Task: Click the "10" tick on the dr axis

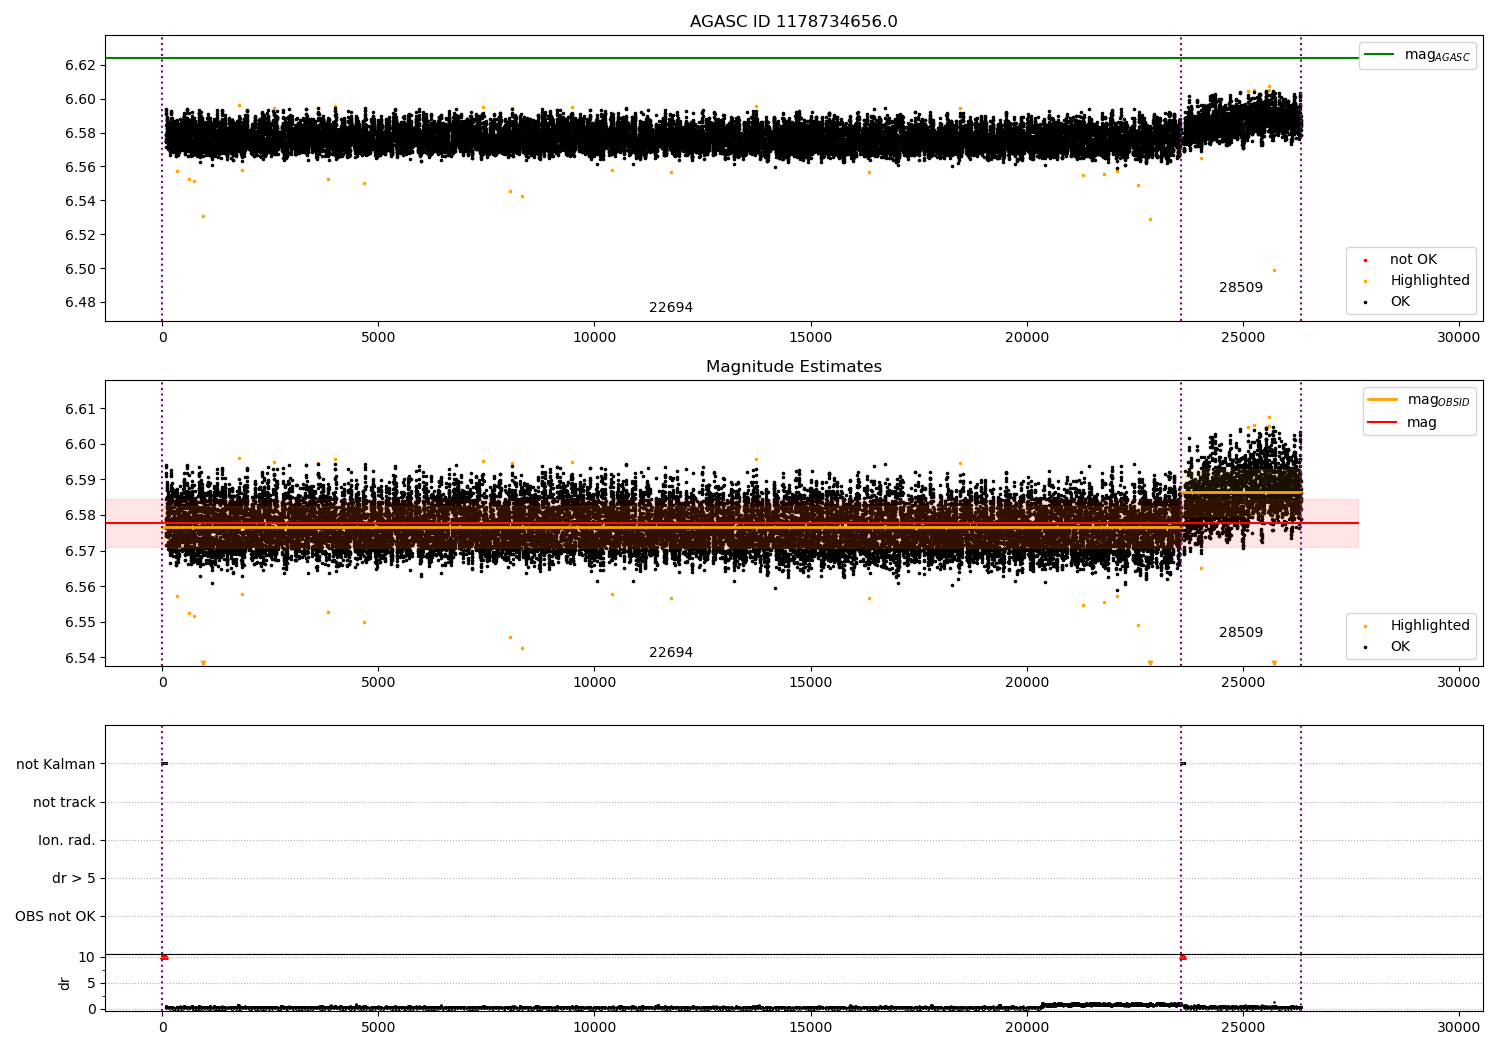Action: pyautogui.click(x=87, y=958)
